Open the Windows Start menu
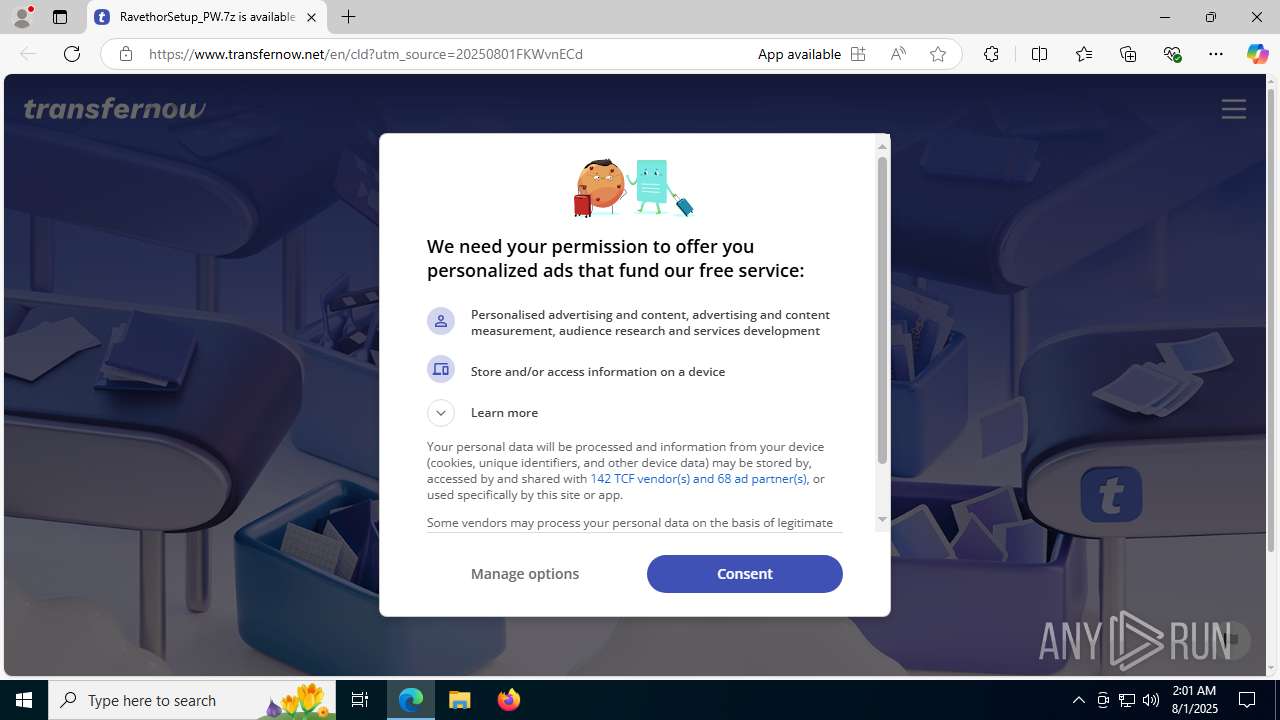This screenshot has height=720, width=1280. tap(24, 700)
